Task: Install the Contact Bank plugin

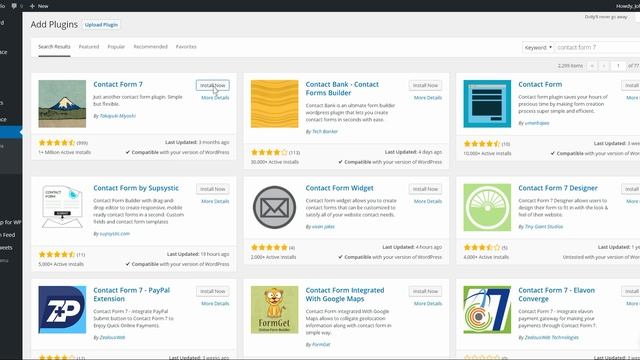Action: 425,85
